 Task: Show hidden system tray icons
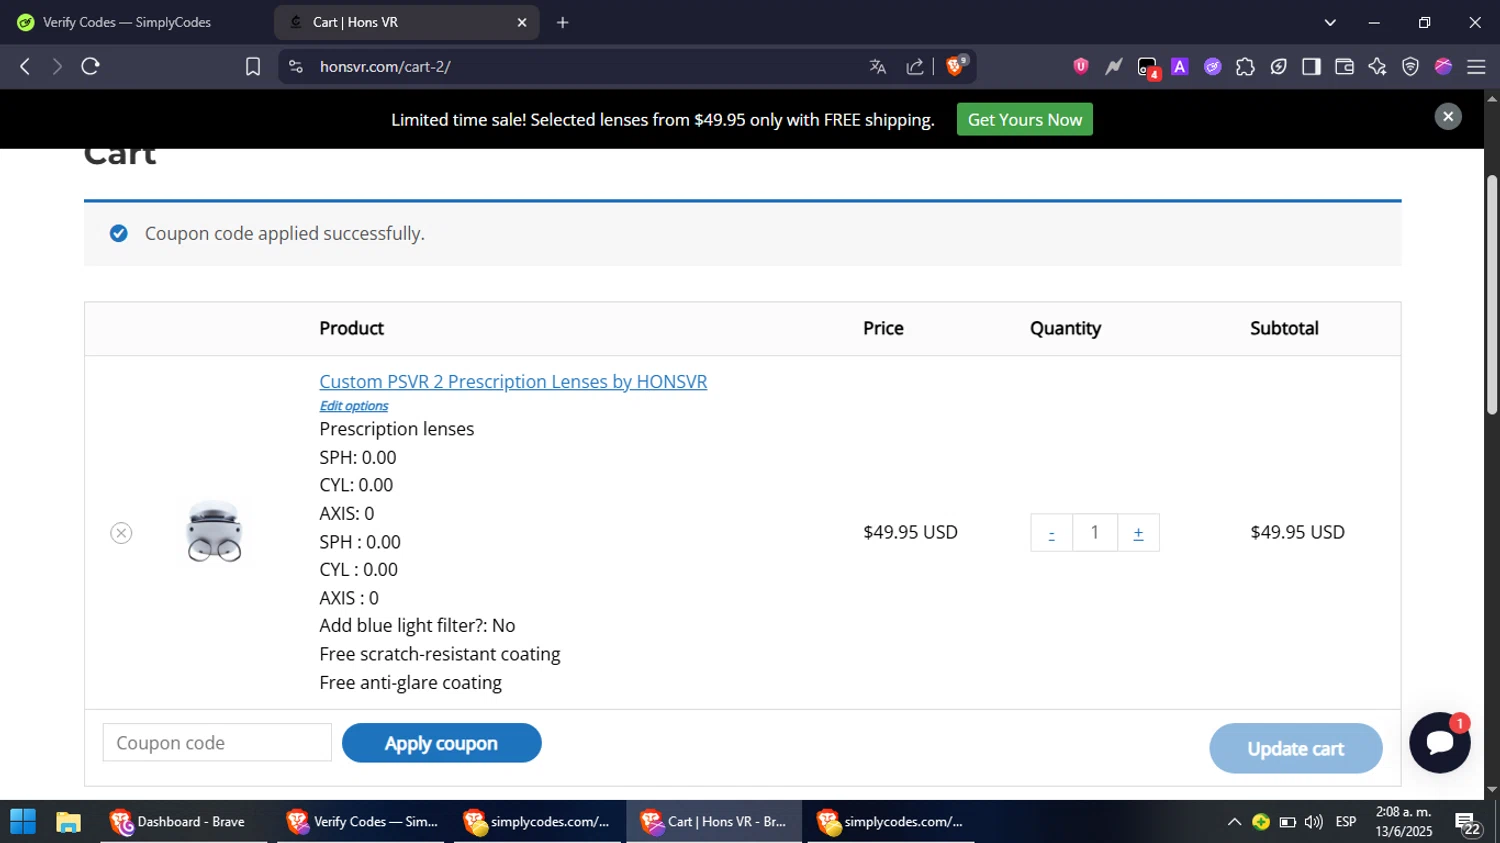1234,822
